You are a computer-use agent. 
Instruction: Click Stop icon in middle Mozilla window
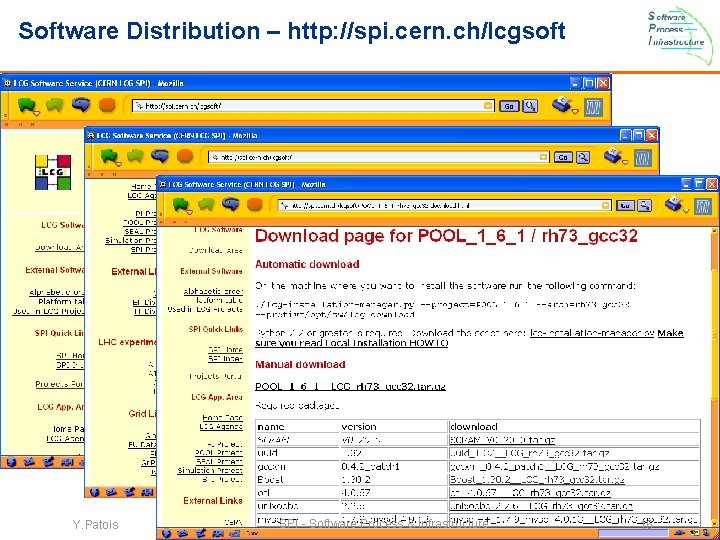tap(185, 157)
